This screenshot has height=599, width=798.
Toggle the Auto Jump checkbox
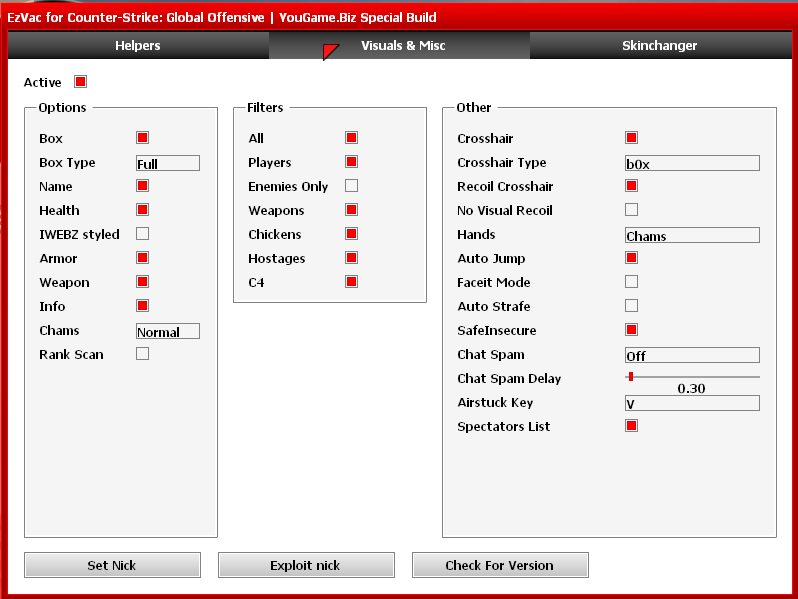(x=632, y=258)
